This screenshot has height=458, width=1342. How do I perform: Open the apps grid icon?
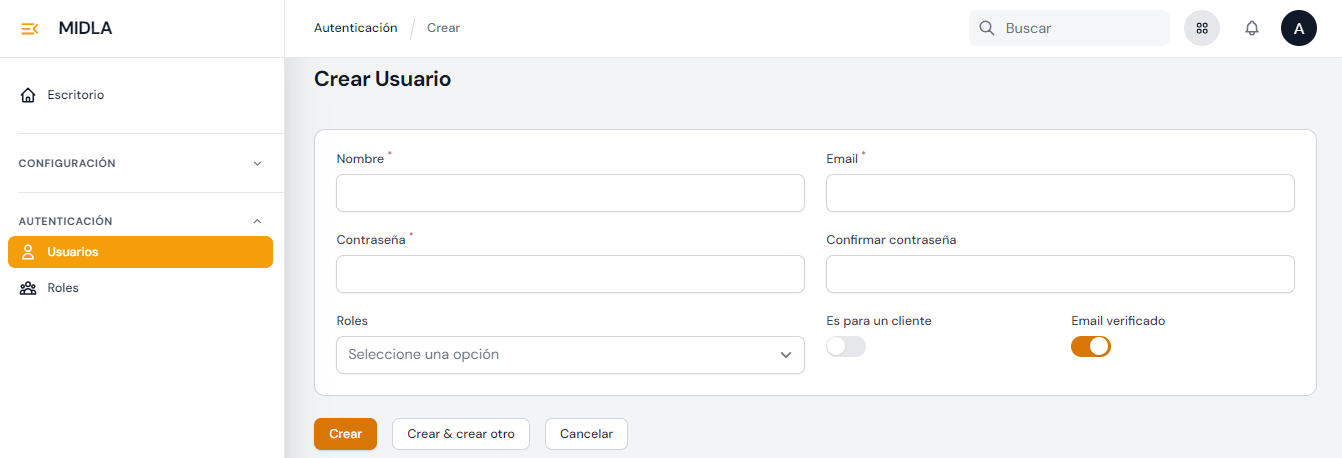pos(1202,28)
